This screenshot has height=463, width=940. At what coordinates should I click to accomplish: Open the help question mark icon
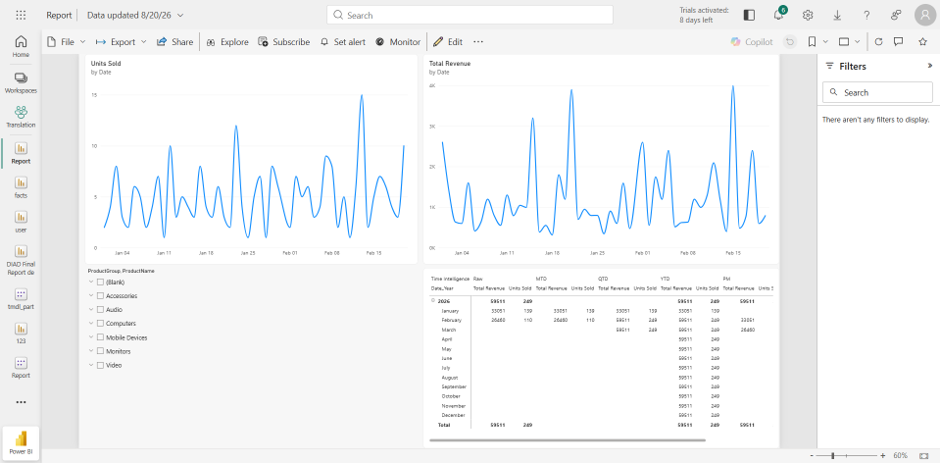click(x=866, y=16)
